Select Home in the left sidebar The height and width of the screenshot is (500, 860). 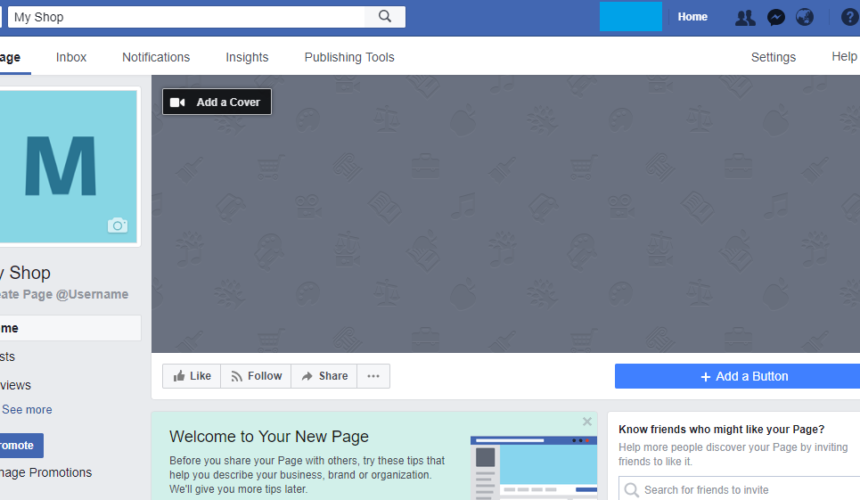(x=70, y=328)
